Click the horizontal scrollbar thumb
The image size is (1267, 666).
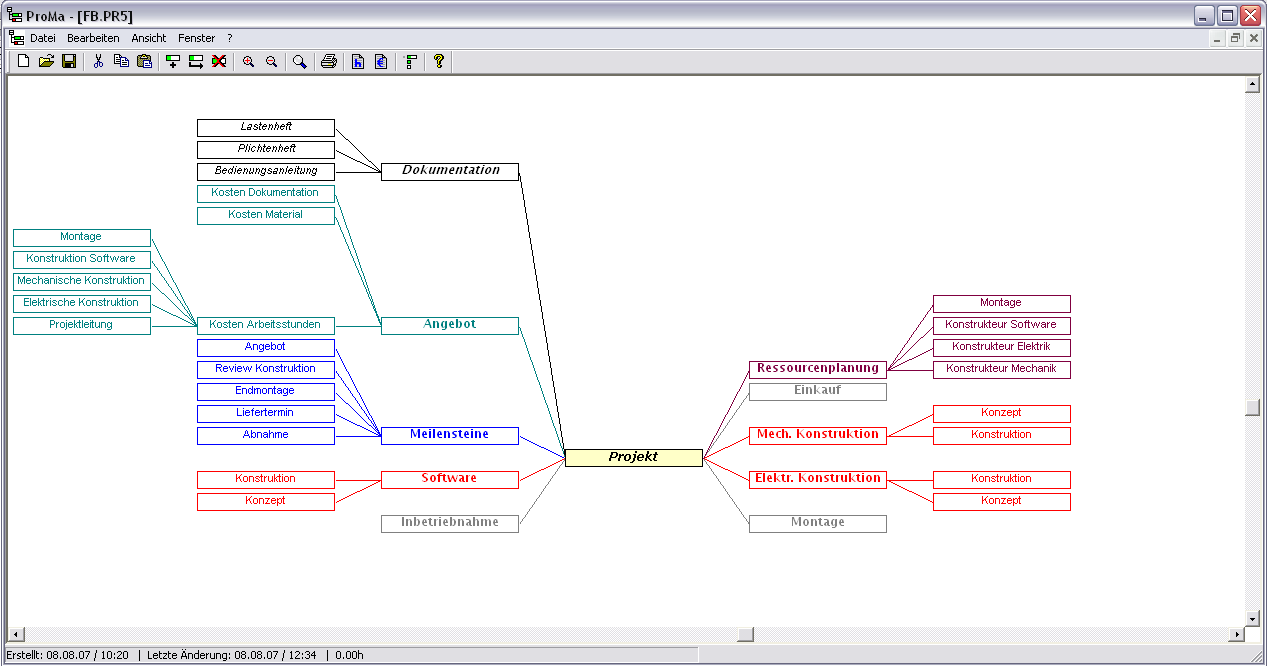[x=745, y=635]
